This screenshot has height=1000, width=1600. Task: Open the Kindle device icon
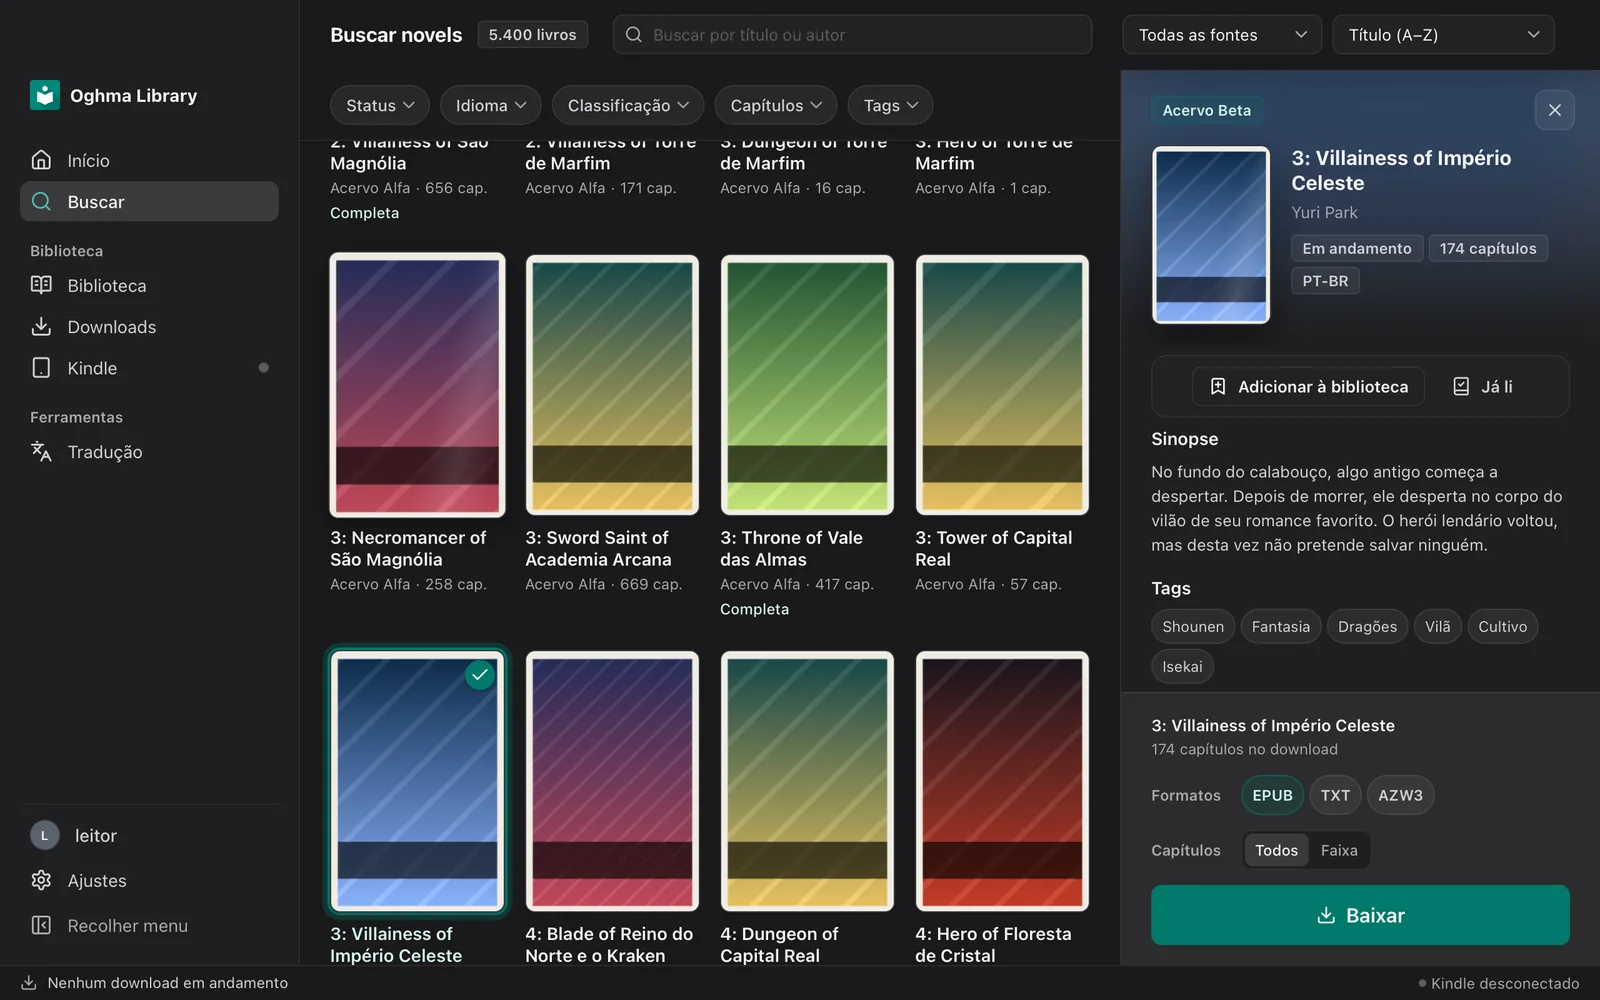[x=41, y=368]
